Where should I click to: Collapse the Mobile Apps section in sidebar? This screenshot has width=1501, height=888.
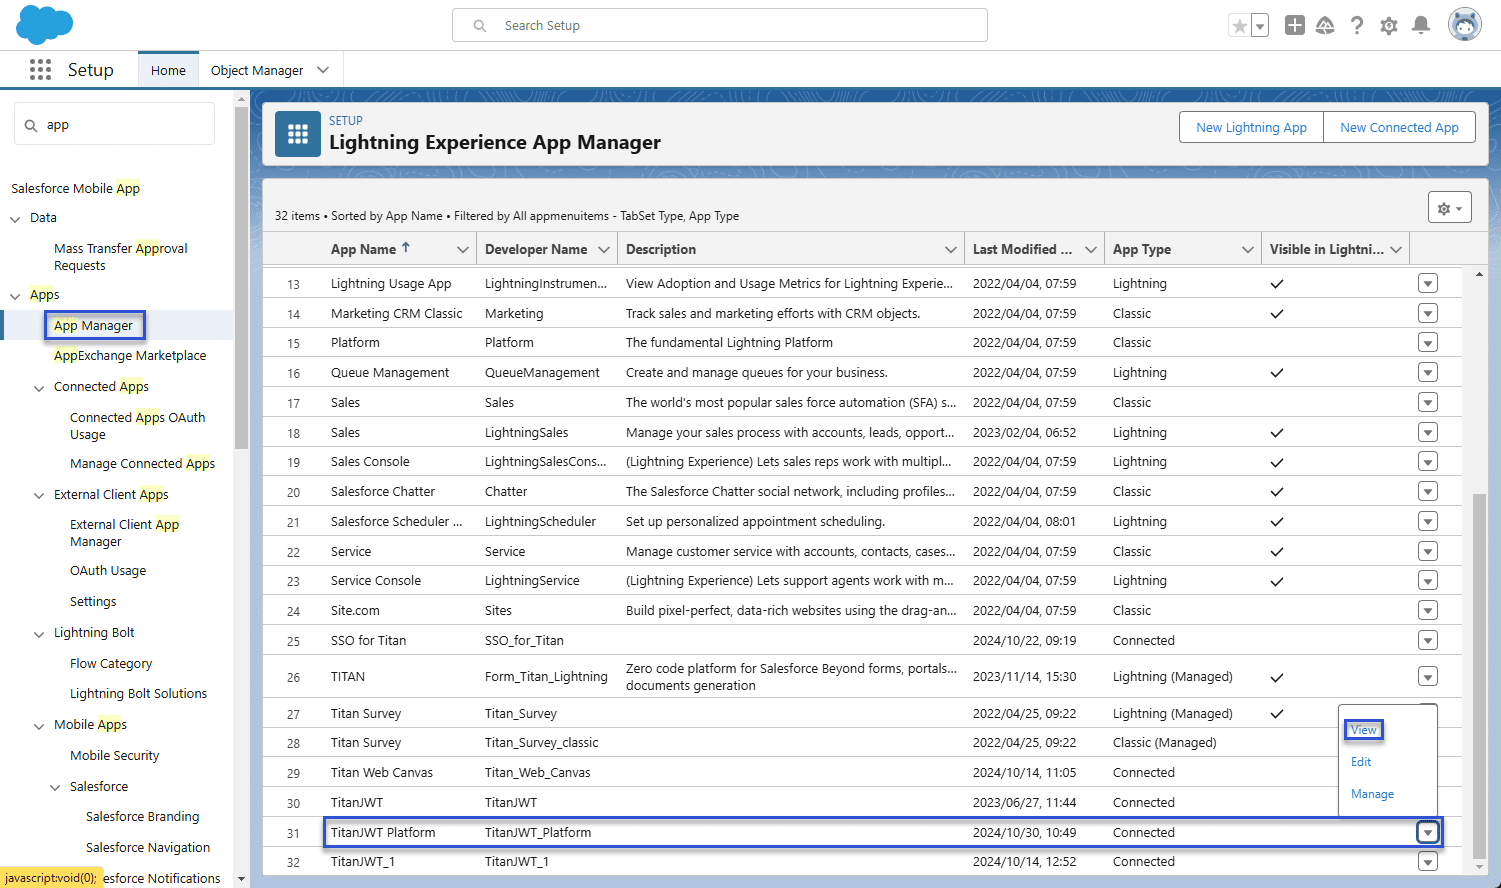coord(39,724)
